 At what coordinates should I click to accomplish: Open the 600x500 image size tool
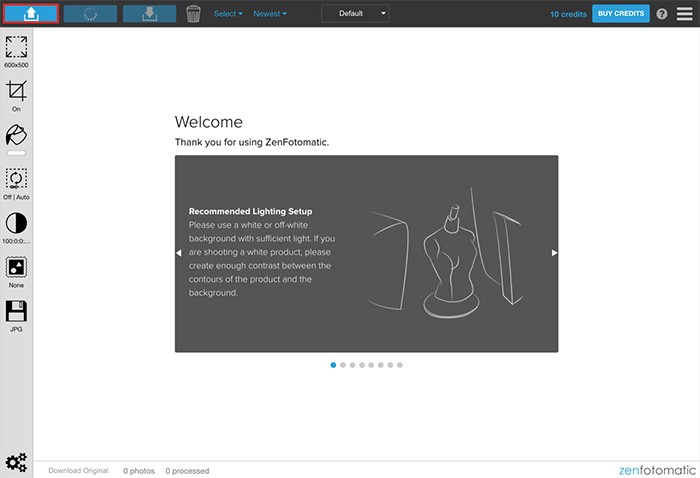tap(16, 47)
